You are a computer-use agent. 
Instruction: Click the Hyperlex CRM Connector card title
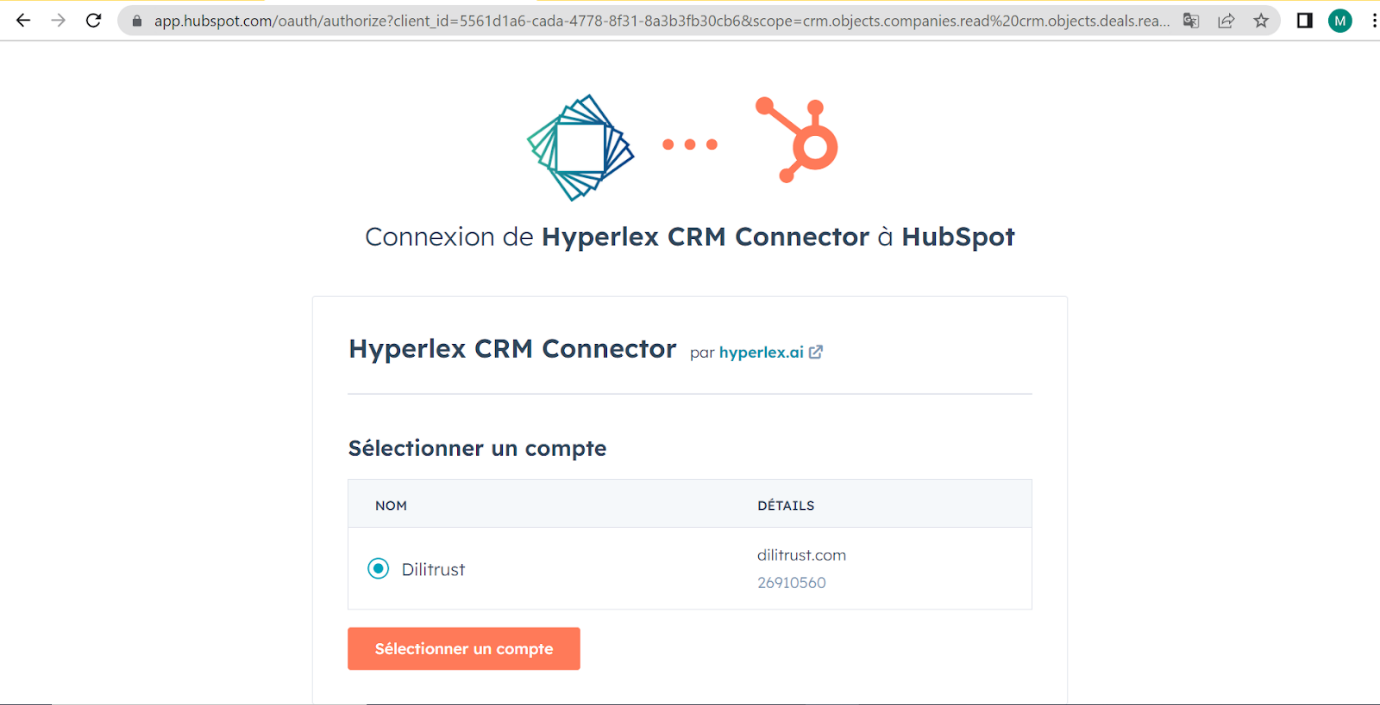click(512, 349)
